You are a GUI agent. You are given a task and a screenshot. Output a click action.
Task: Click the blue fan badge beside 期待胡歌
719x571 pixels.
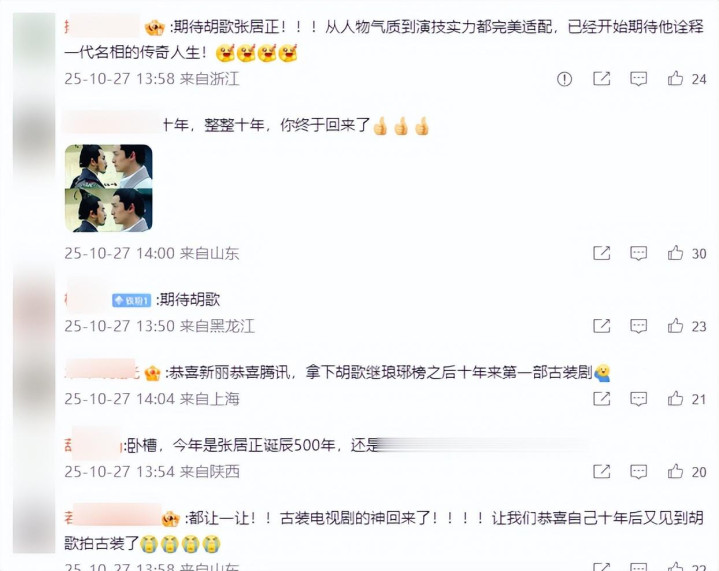(132, 300)
